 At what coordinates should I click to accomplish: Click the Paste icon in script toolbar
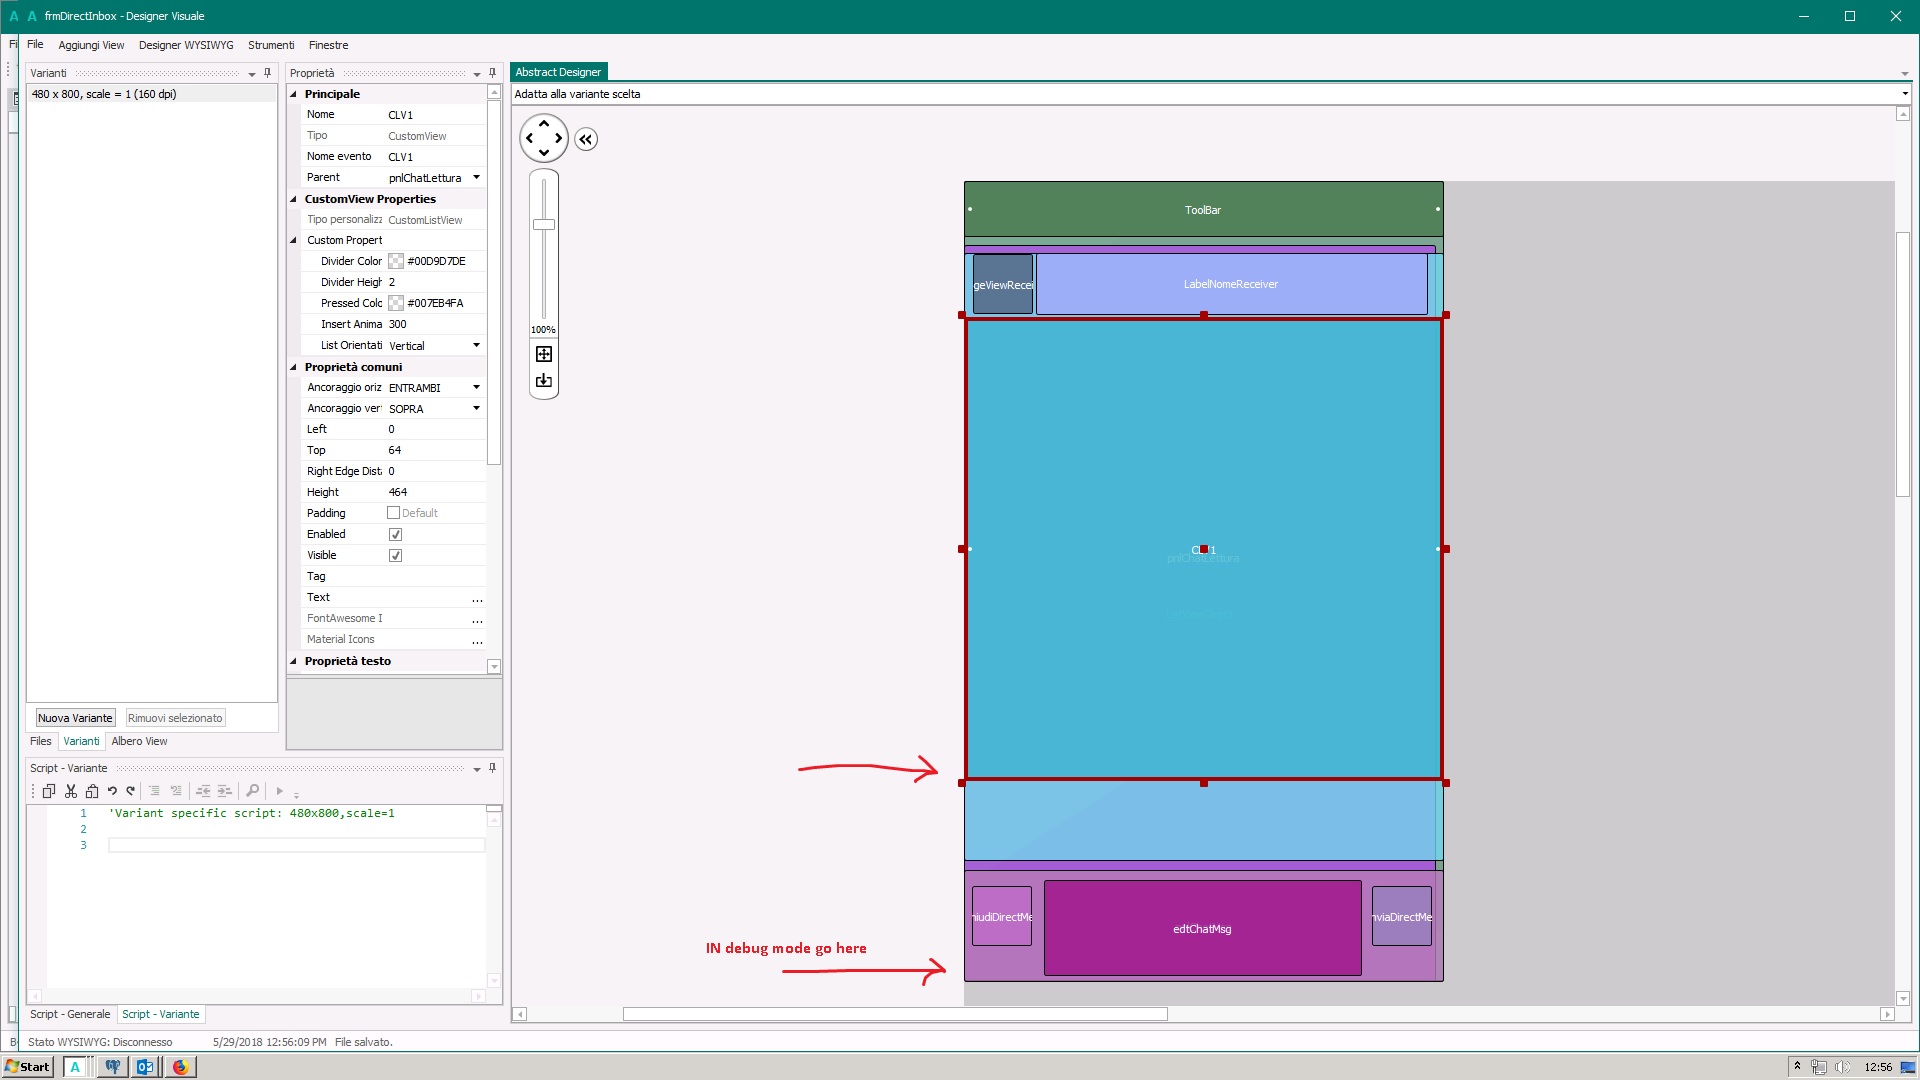[92, 791]
